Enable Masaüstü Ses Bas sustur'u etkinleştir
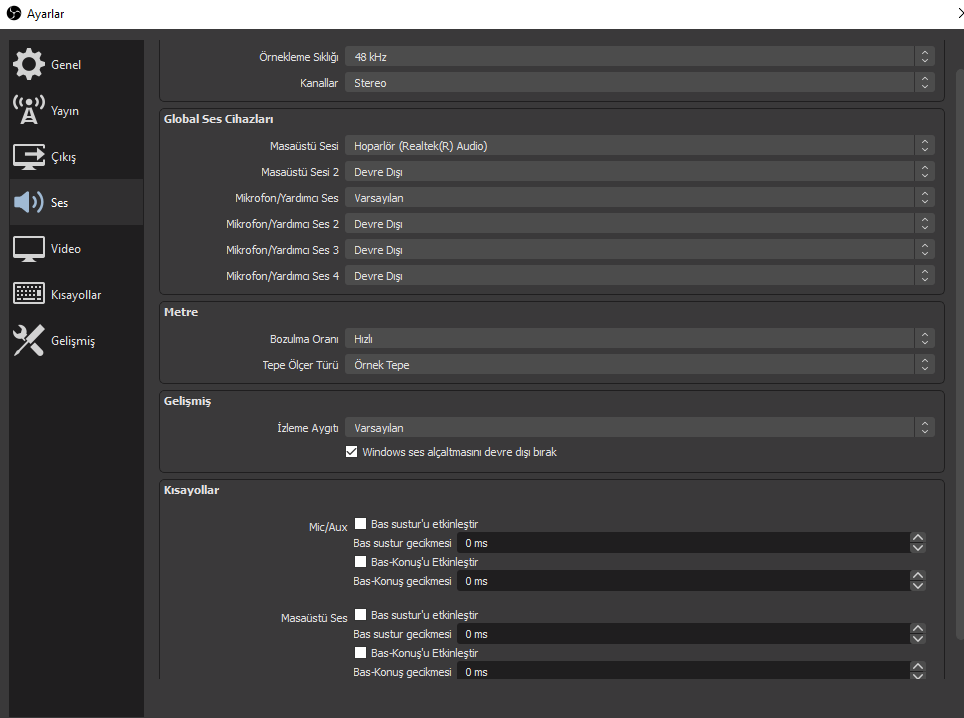Screen dimensions: 964x718 coord(361,615)
